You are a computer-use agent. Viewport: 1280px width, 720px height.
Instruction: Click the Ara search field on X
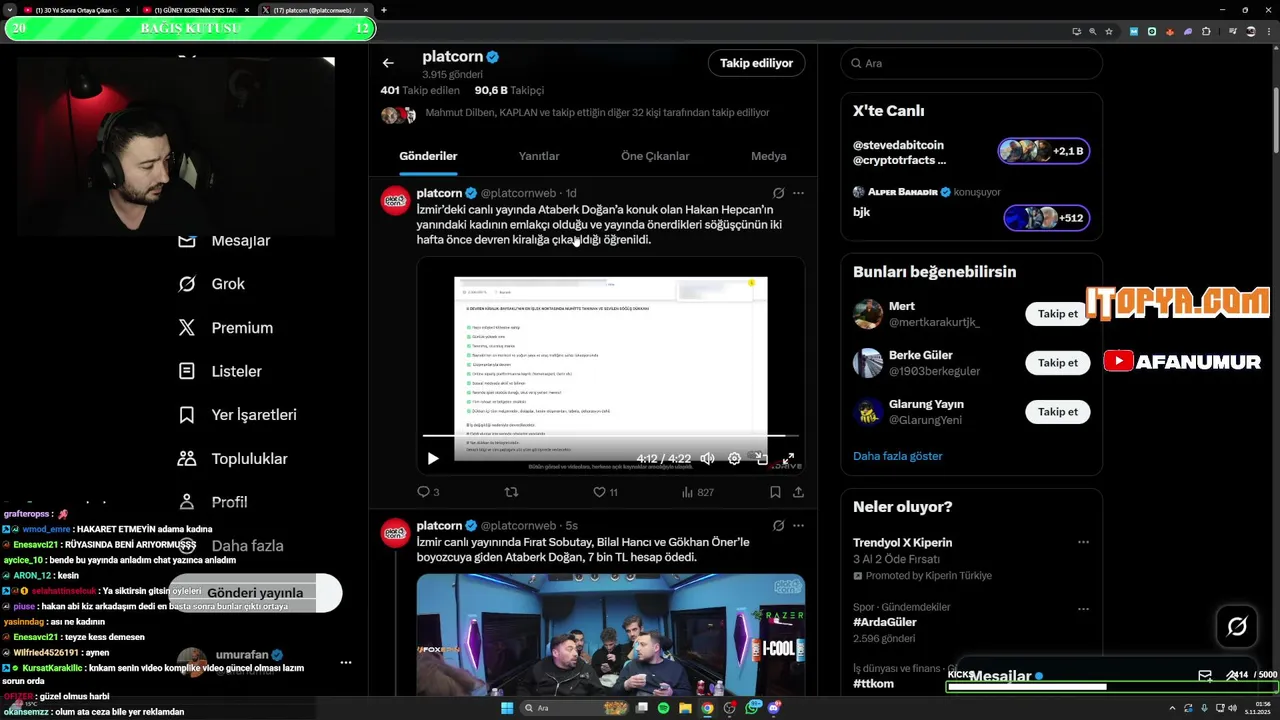point(971,63)
